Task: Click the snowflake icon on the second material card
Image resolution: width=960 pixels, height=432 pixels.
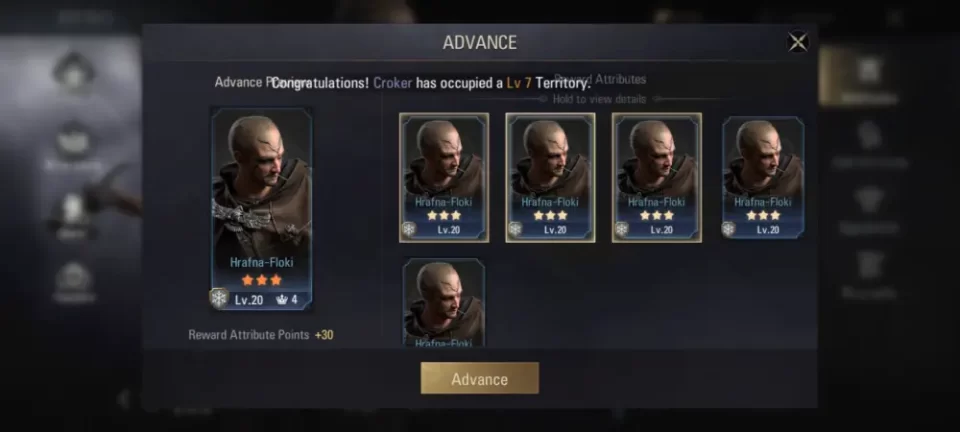Action: coord(516,229)
